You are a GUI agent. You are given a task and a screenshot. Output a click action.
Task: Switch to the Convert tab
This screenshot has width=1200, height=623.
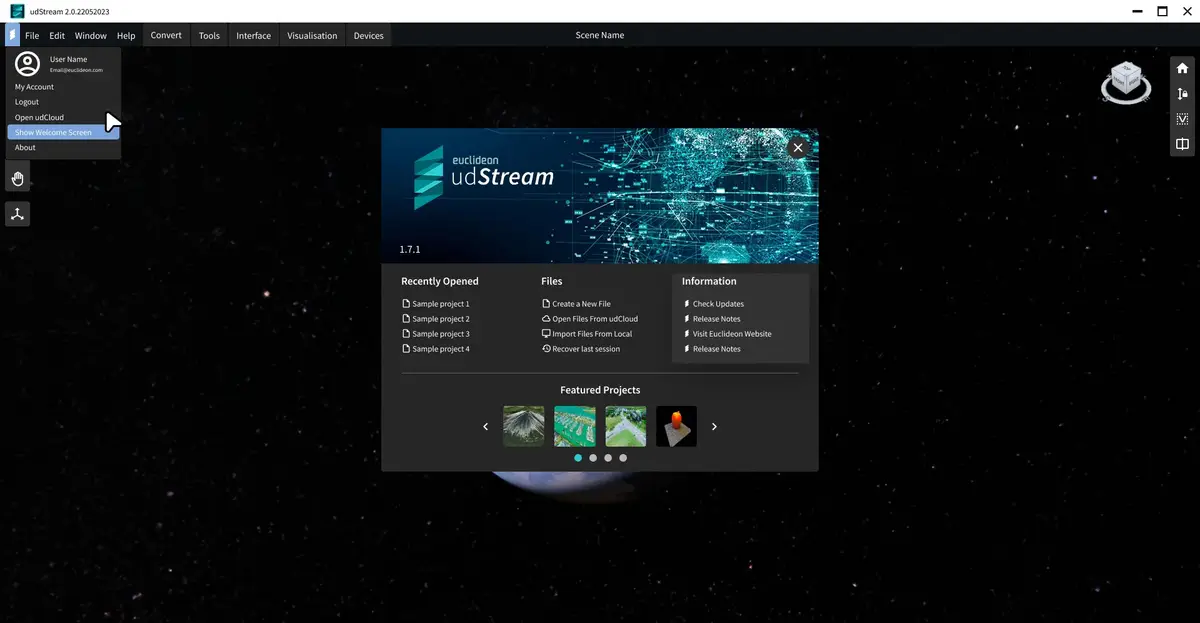coord(166,35)
